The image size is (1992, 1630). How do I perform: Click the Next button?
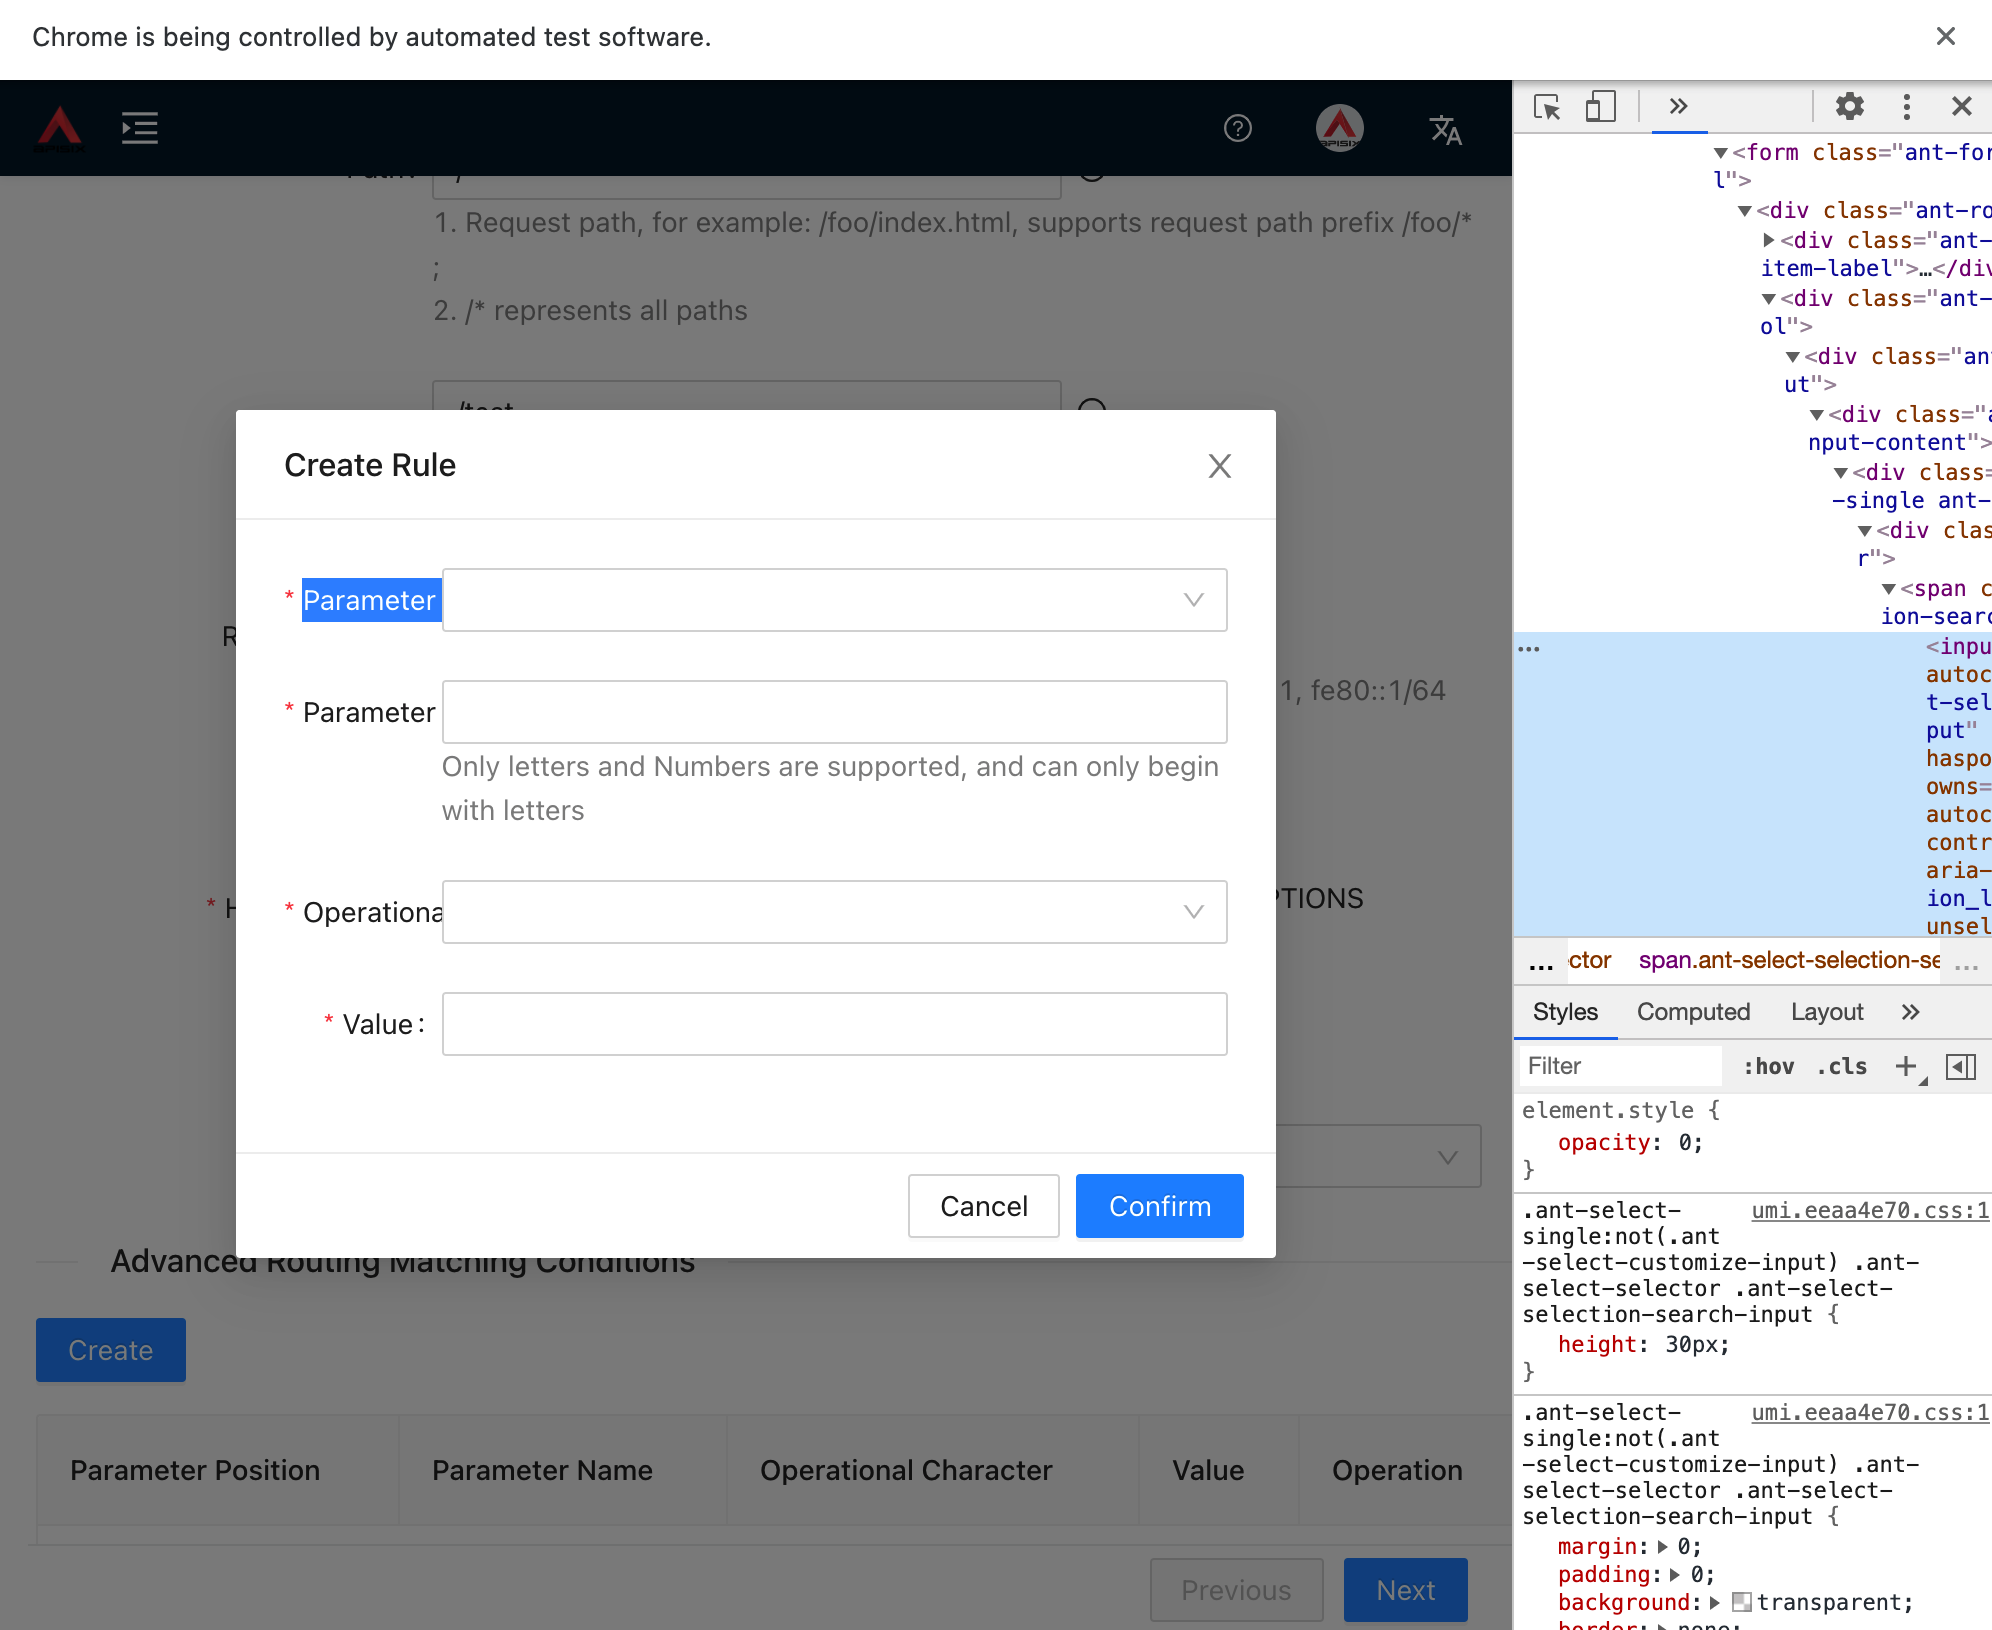tap(1405, 1590)
